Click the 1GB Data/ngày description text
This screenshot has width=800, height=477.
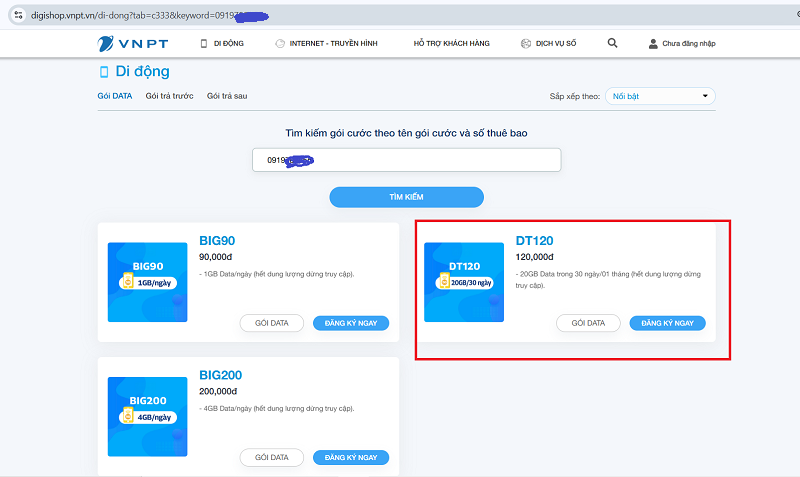[277, 274]
